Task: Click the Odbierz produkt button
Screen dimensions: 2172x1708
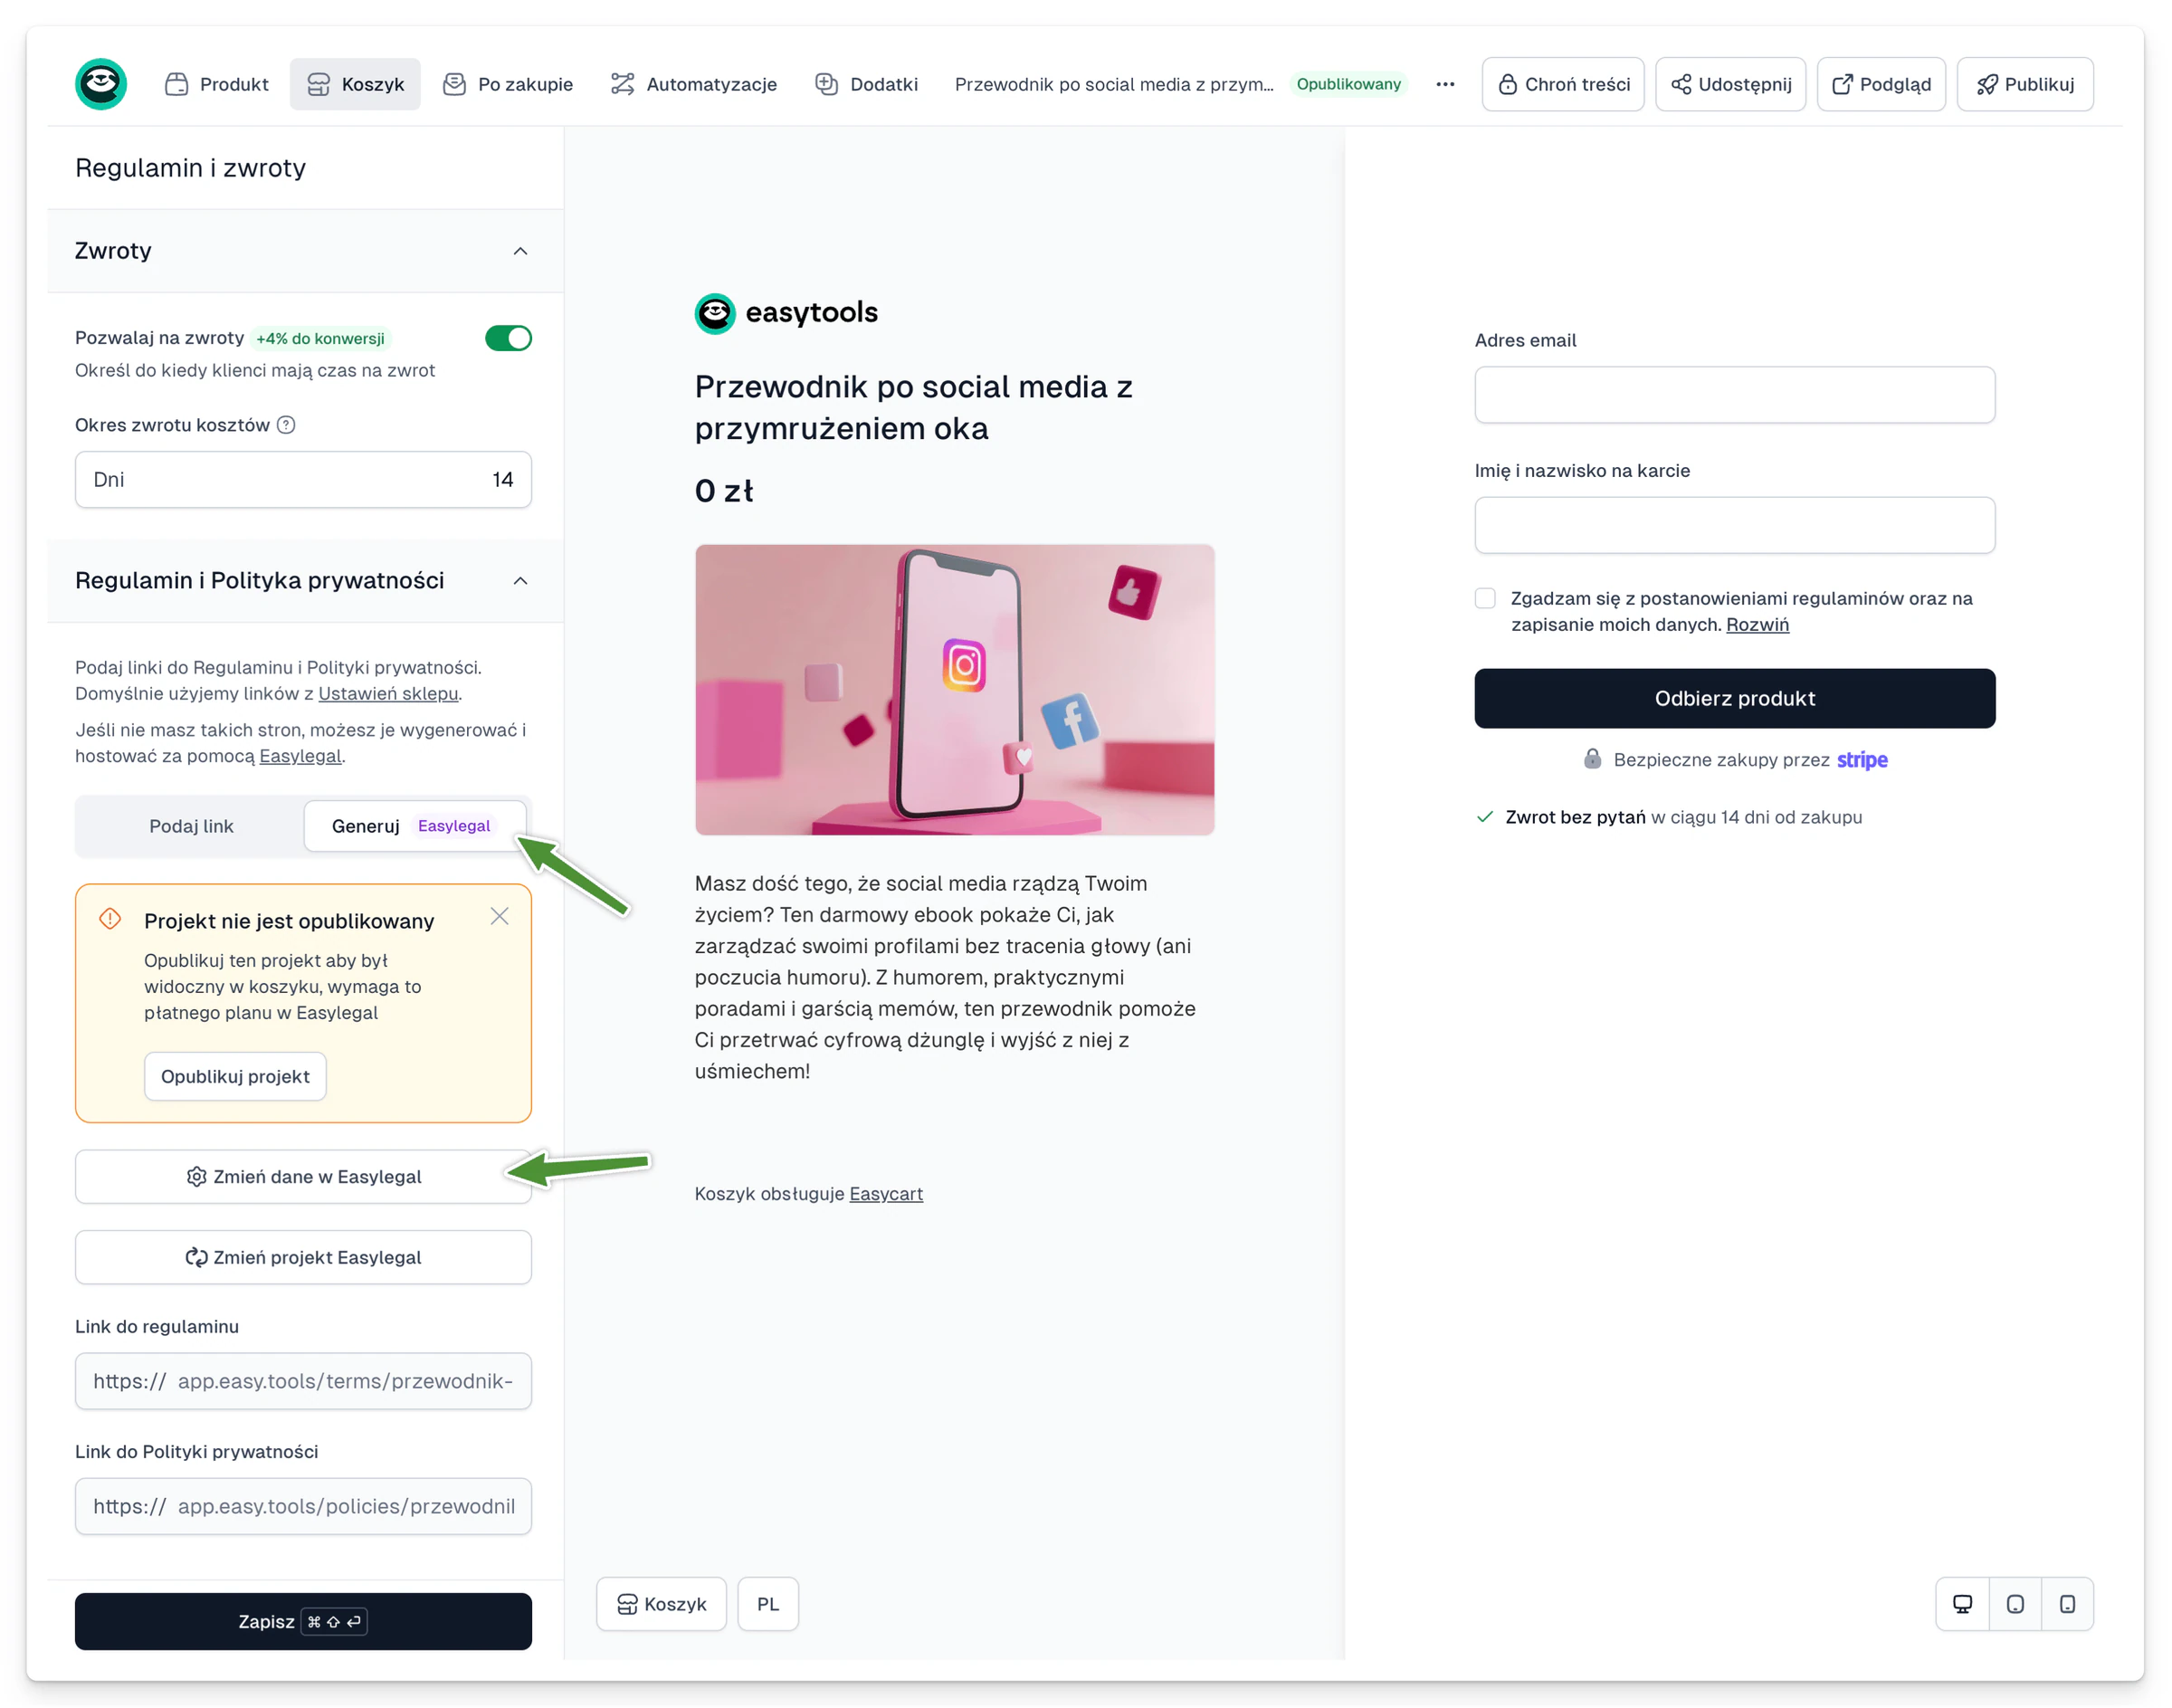Action: tap(1735, 698)
